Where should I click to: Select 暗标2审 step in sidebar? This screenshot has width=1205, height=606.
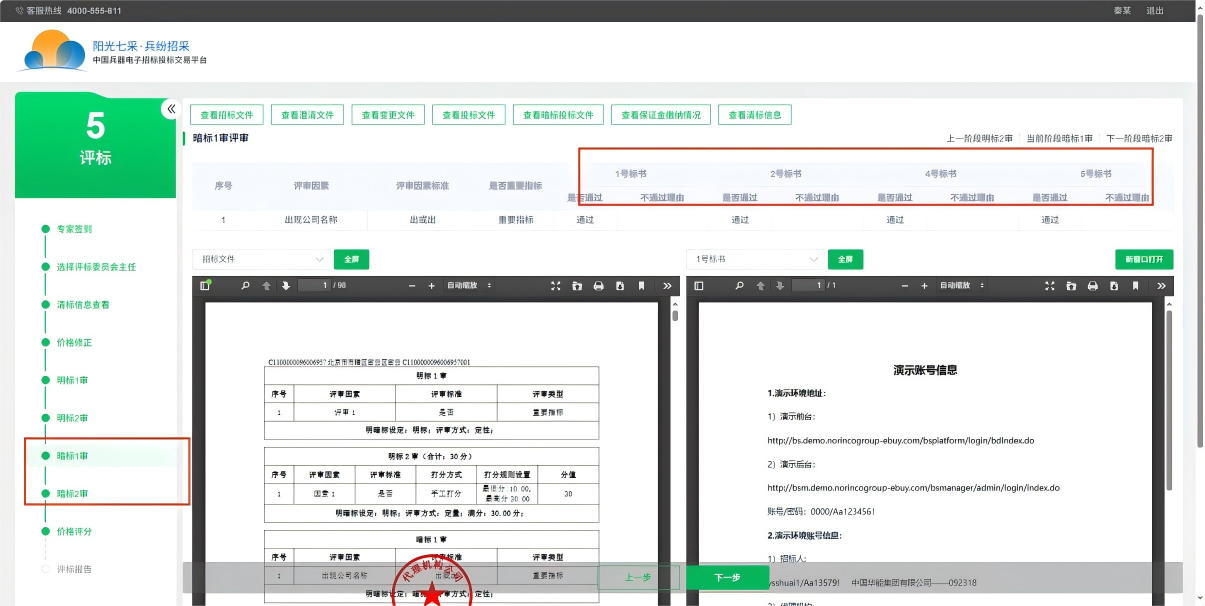coord(72,494)
